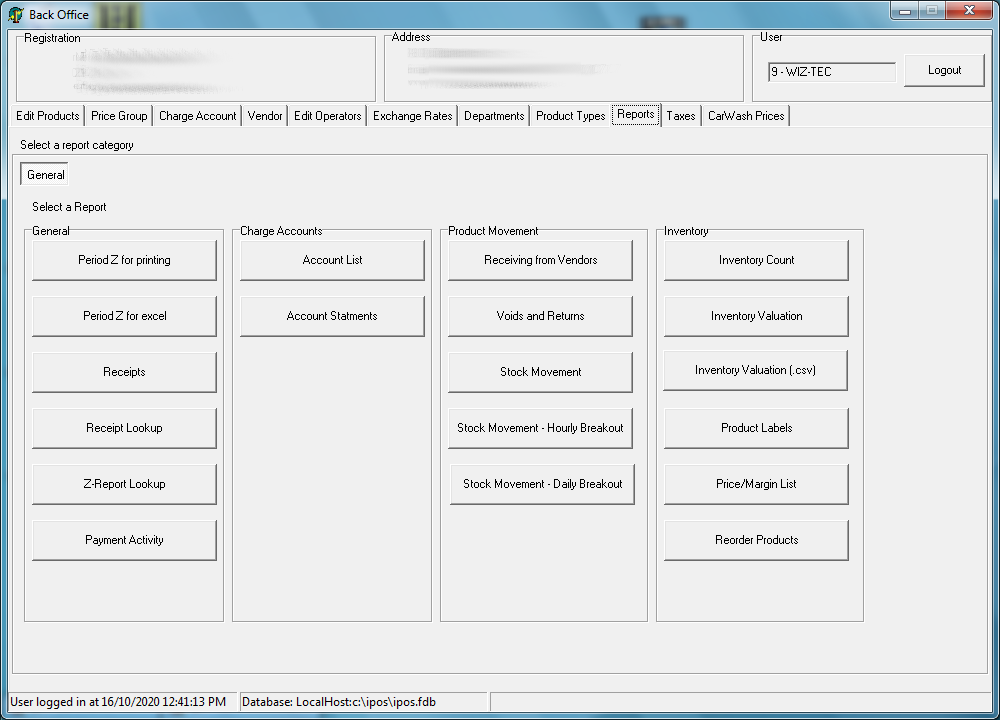Select the CarWash Prices tab

click(744, 115)
